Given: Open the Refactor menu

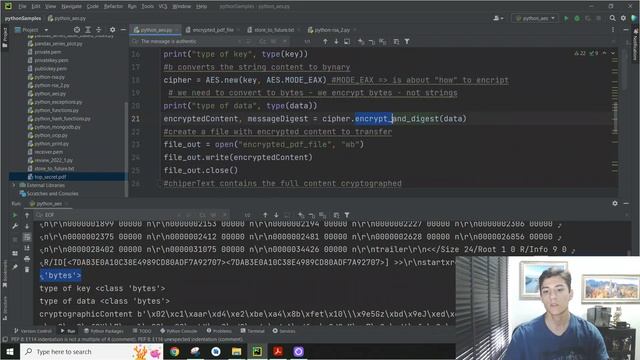Looking at the screenshot, I should pyautogui.click(x=113, y=7).
